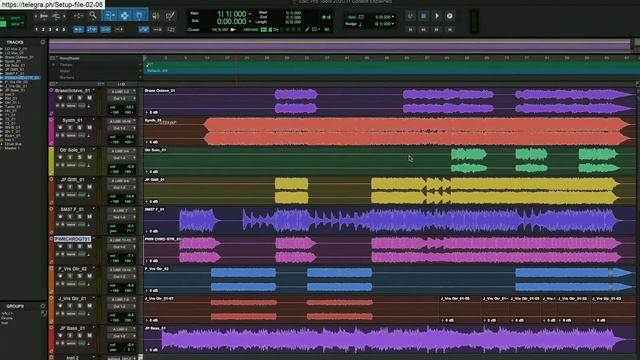
Task: Open the Groups list options menu icon
Action: [x=42, y=306]
